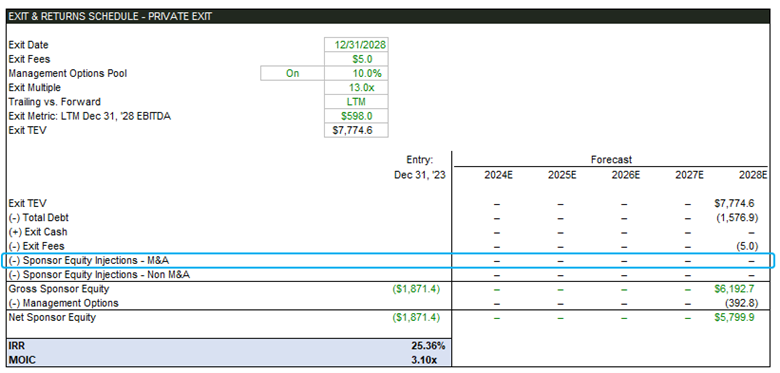780x373 pixels.
Task: Select the IRR value 25.36%
Action: pyautogui.click(x=428, y=346)
